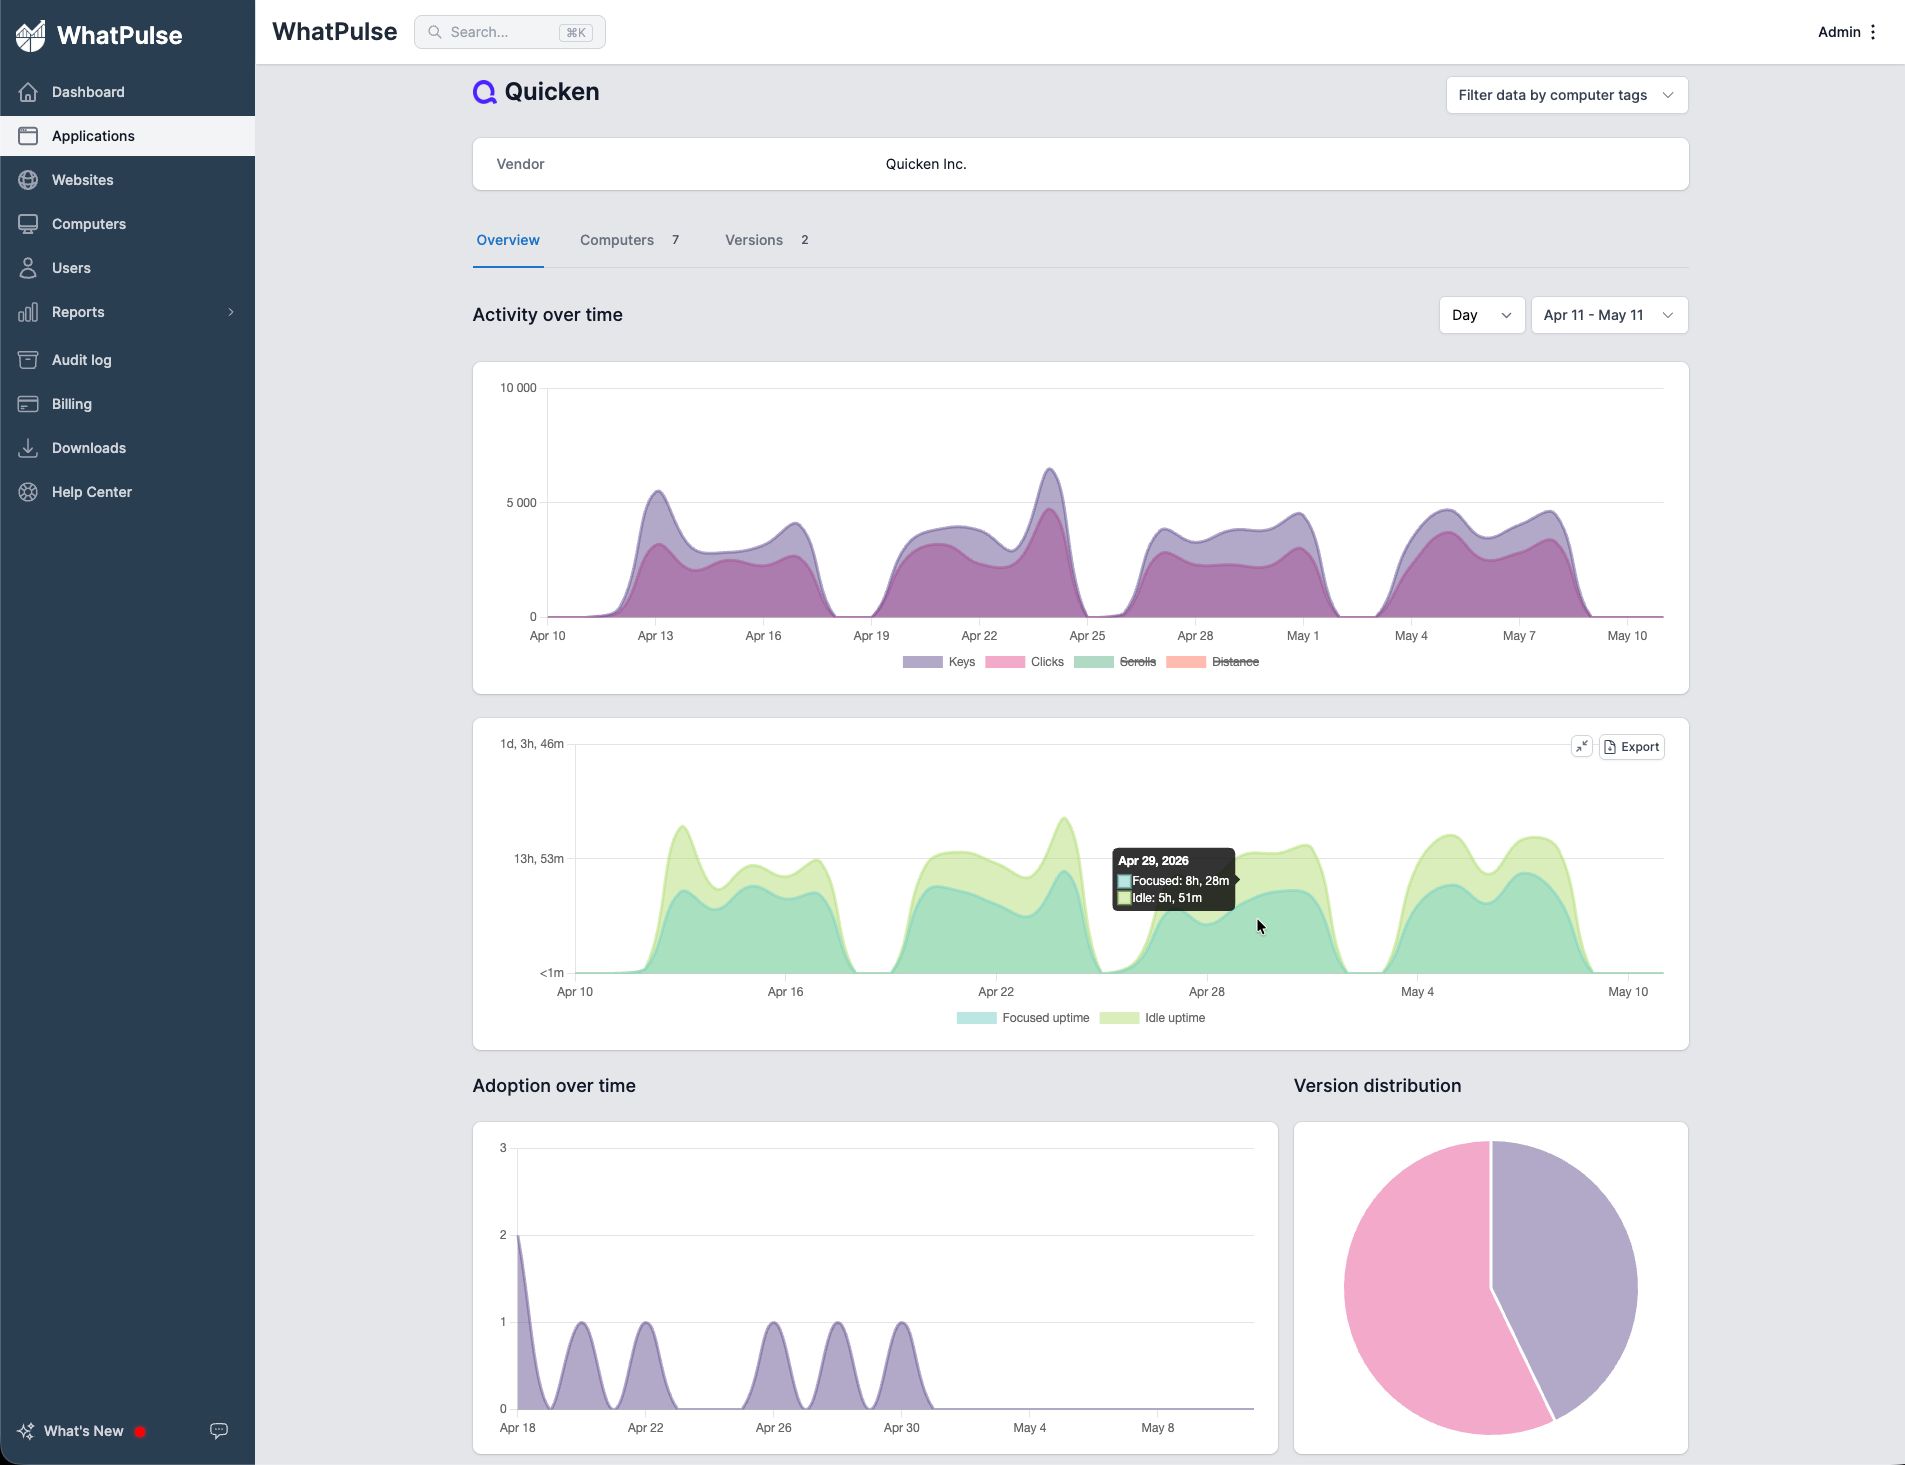Open What's New announcements
1905x1465 pixels.
84,1431
